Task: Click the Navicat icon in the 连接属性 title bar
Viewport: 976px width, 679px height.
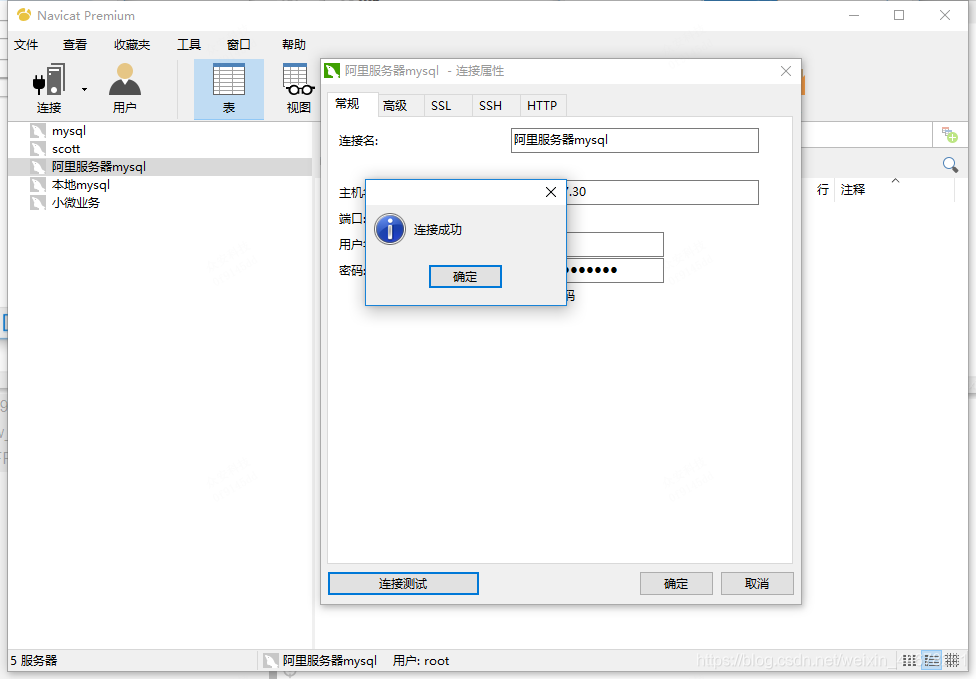Action: [332, 71]
